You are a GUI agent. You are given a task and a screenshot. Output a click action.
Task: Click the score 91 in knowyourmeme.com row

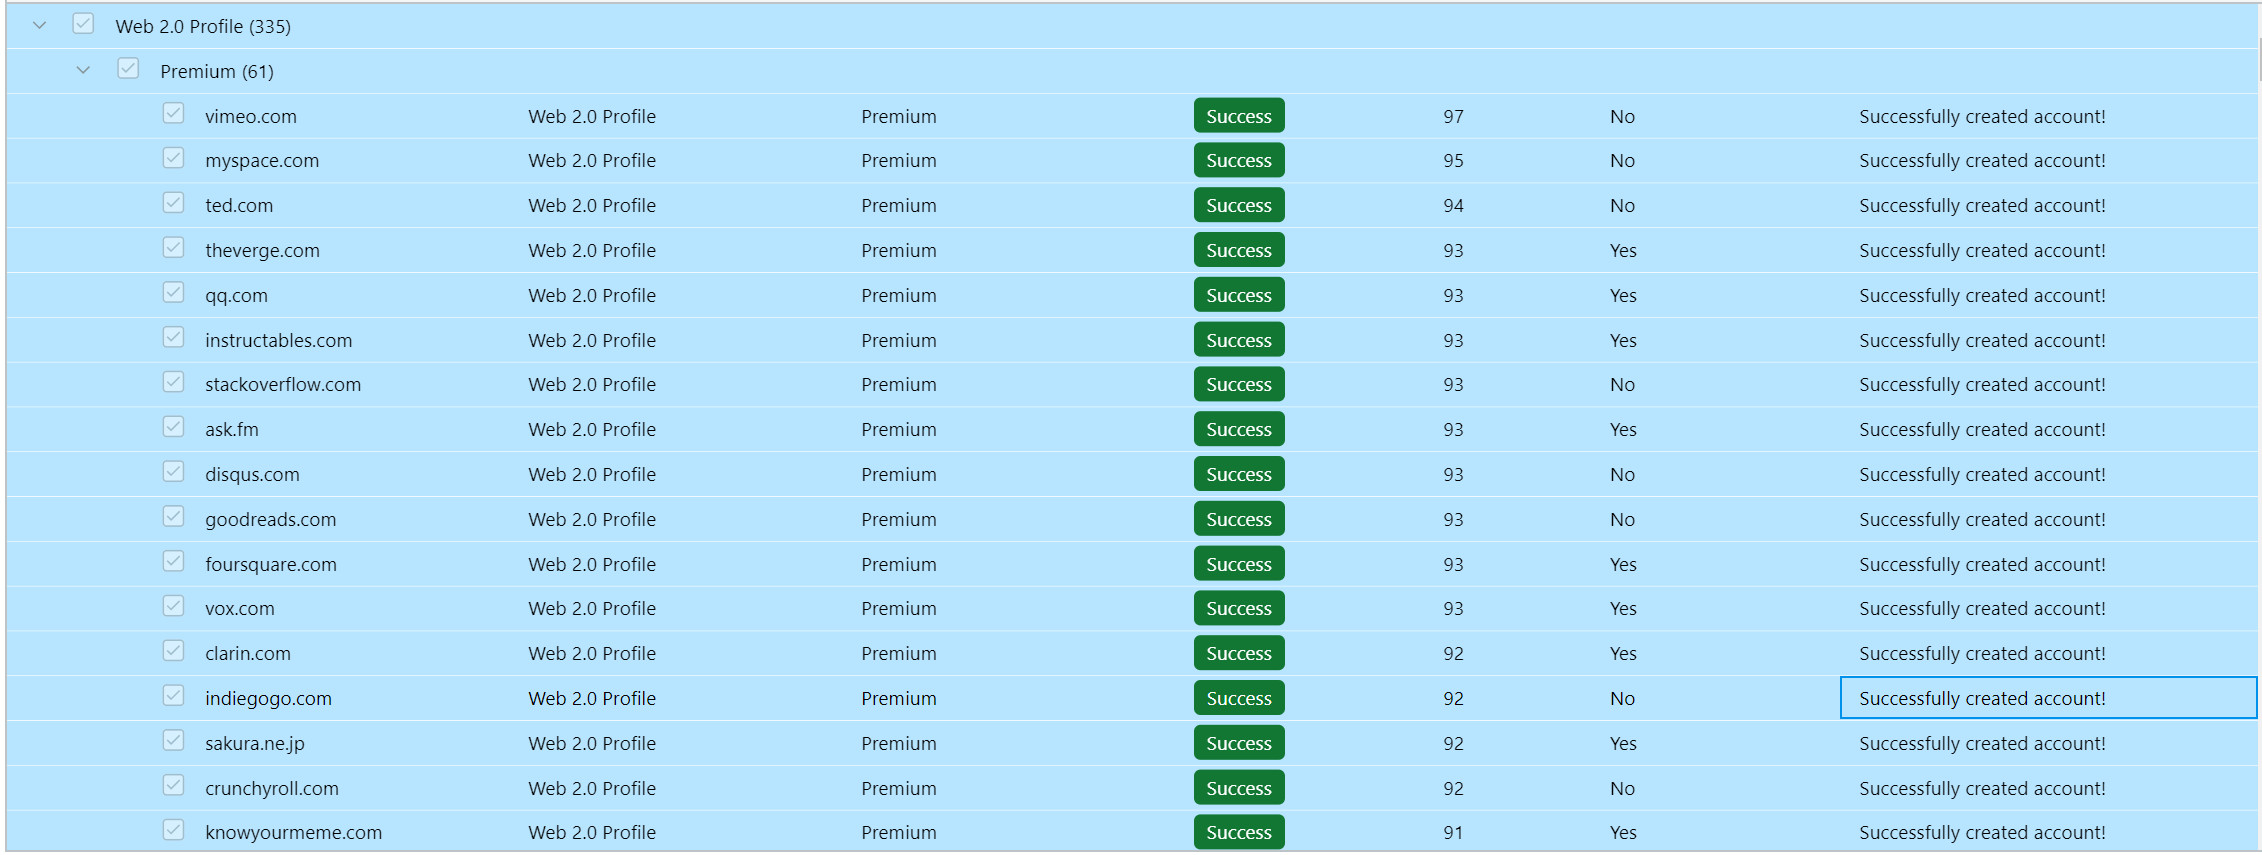point(1453,833)
